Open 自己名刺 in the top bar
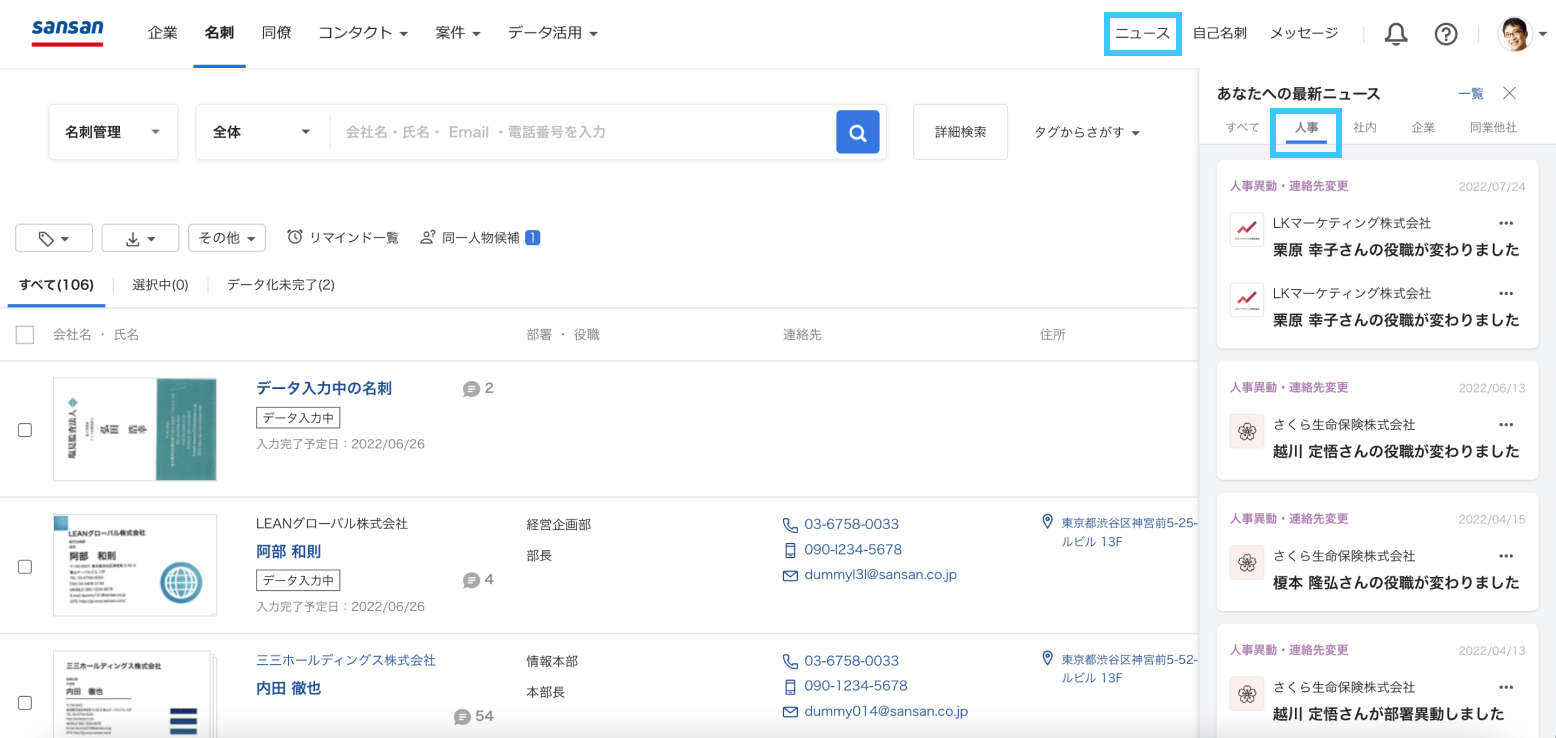The image size is (1556, 738). (x=1220, y=33)
